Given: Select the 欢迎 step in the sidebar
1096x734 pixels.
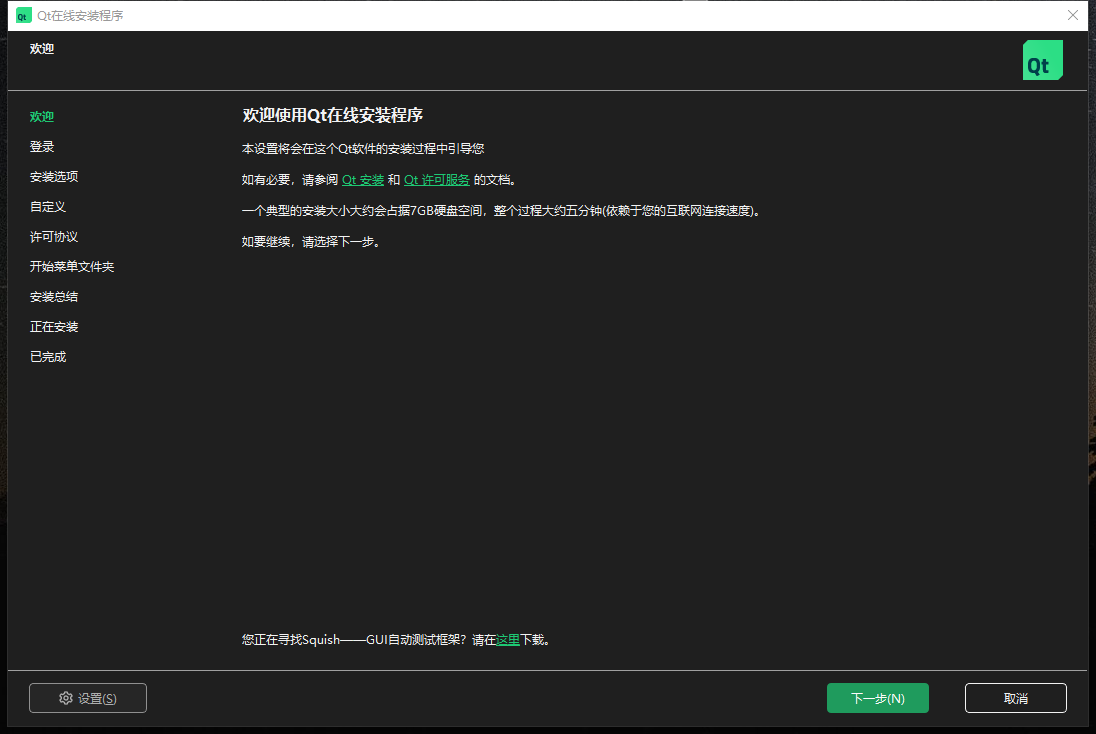Looking at the screenshot, I should coord(42,117).
